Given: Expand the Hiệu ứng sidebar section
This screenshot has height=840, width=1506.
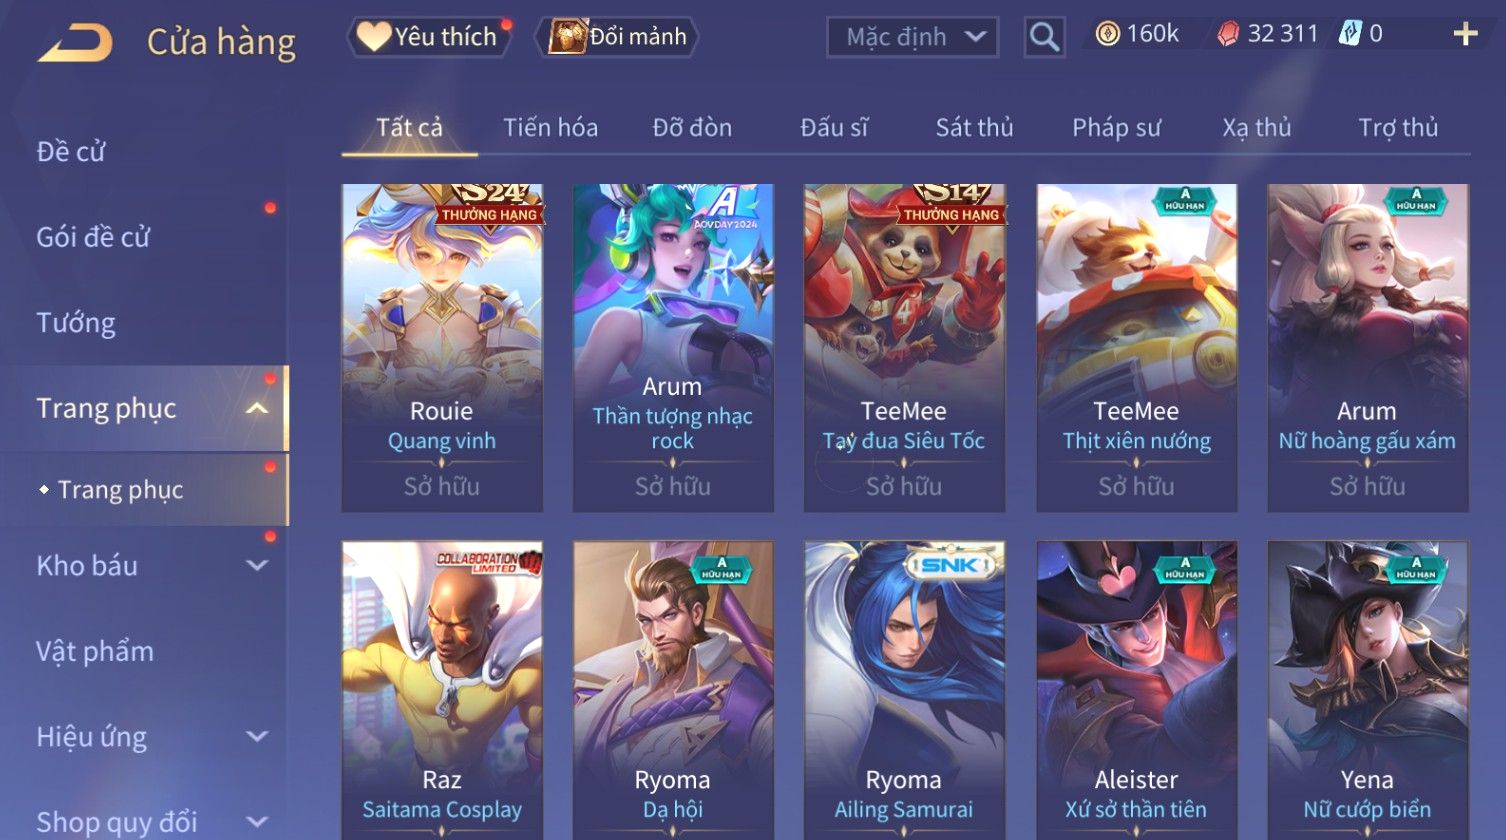Looking at the screenshot, I should click(x=257, y=736).
